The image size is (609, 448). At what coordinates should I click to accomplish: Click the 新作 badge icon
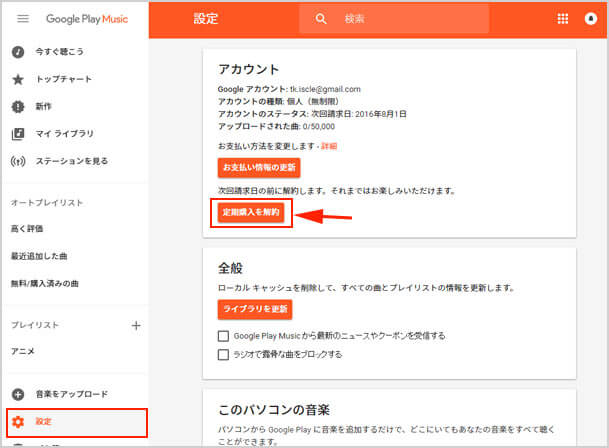pyautogui.click(x=18, y=106)
